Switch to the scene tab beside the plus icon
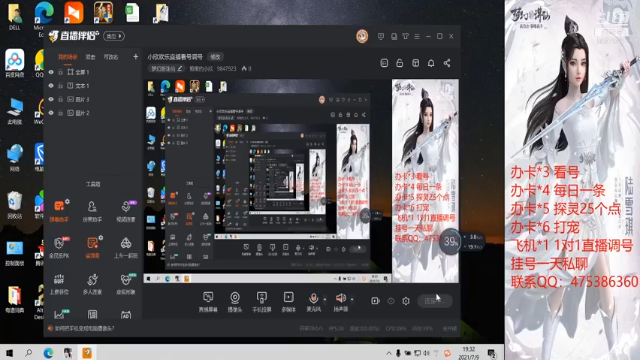Screen dimensions: 640x360 111,57
